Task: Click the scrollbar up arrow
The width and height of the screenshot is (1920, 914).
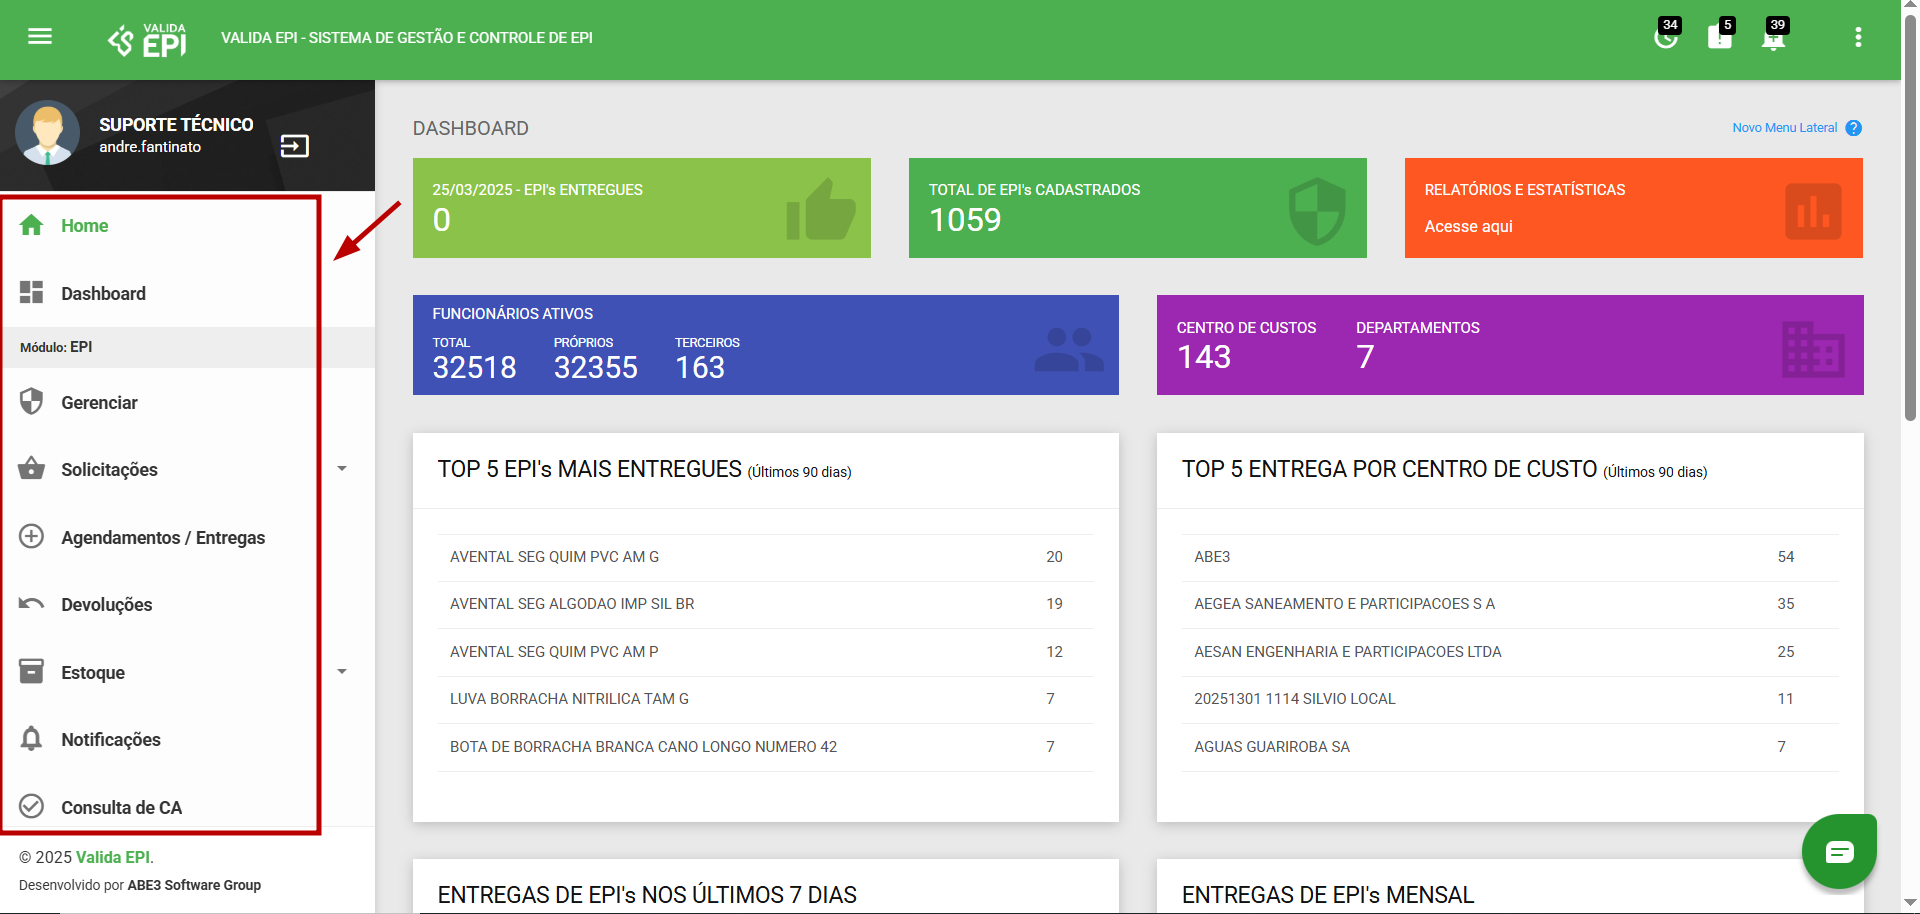Action: pyautogui.click(x=1910, y=7)
